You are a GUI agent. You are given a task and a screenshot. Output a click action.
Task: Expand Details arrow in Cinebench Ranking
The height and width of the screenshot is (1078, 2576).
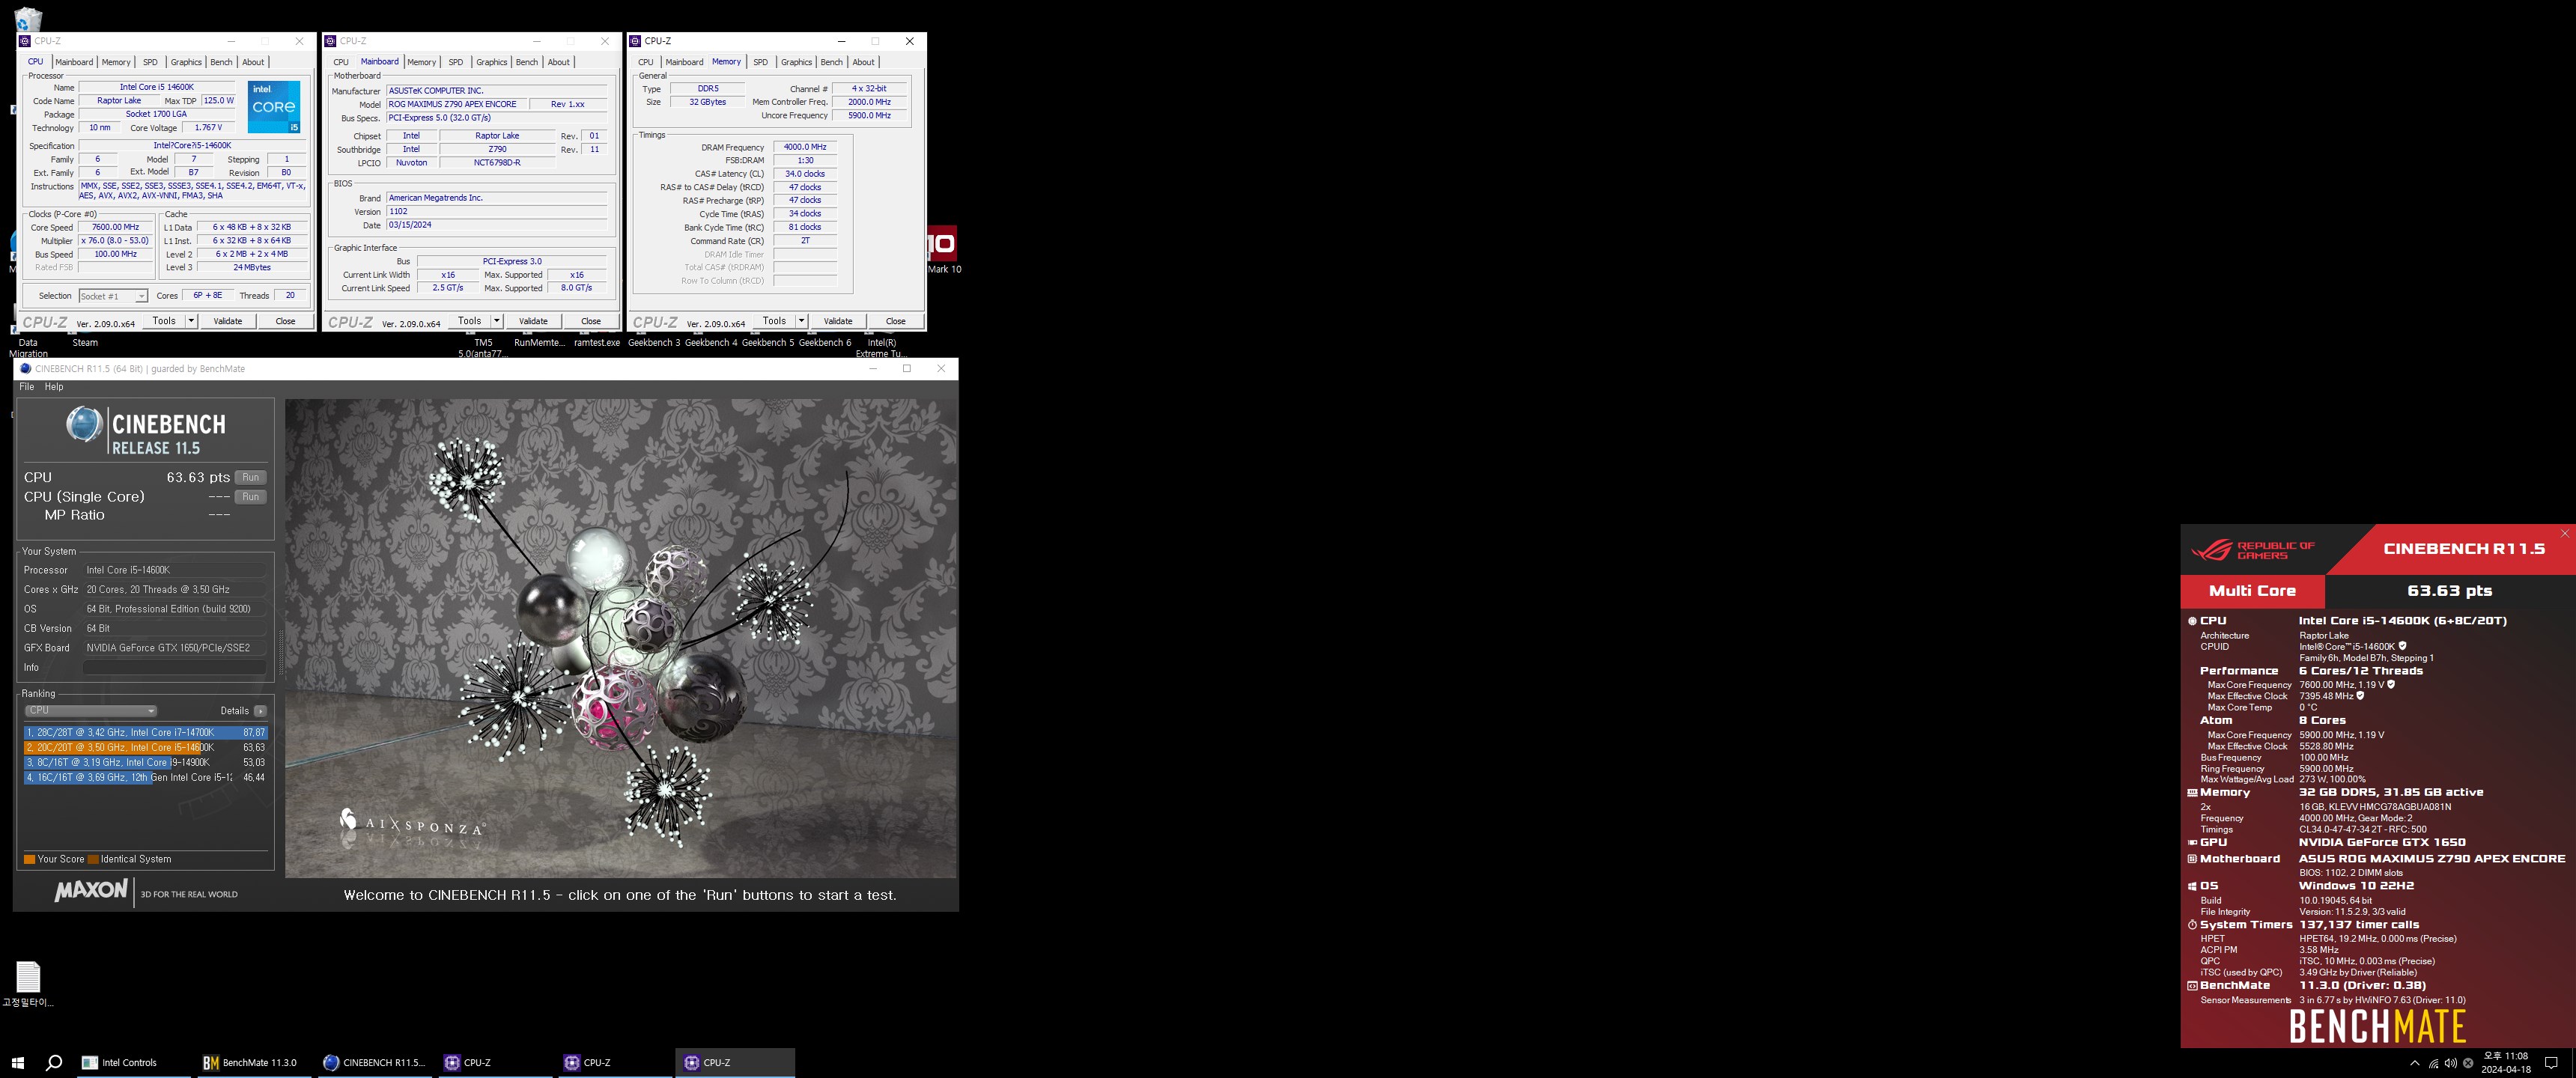[x=260, y=711]
